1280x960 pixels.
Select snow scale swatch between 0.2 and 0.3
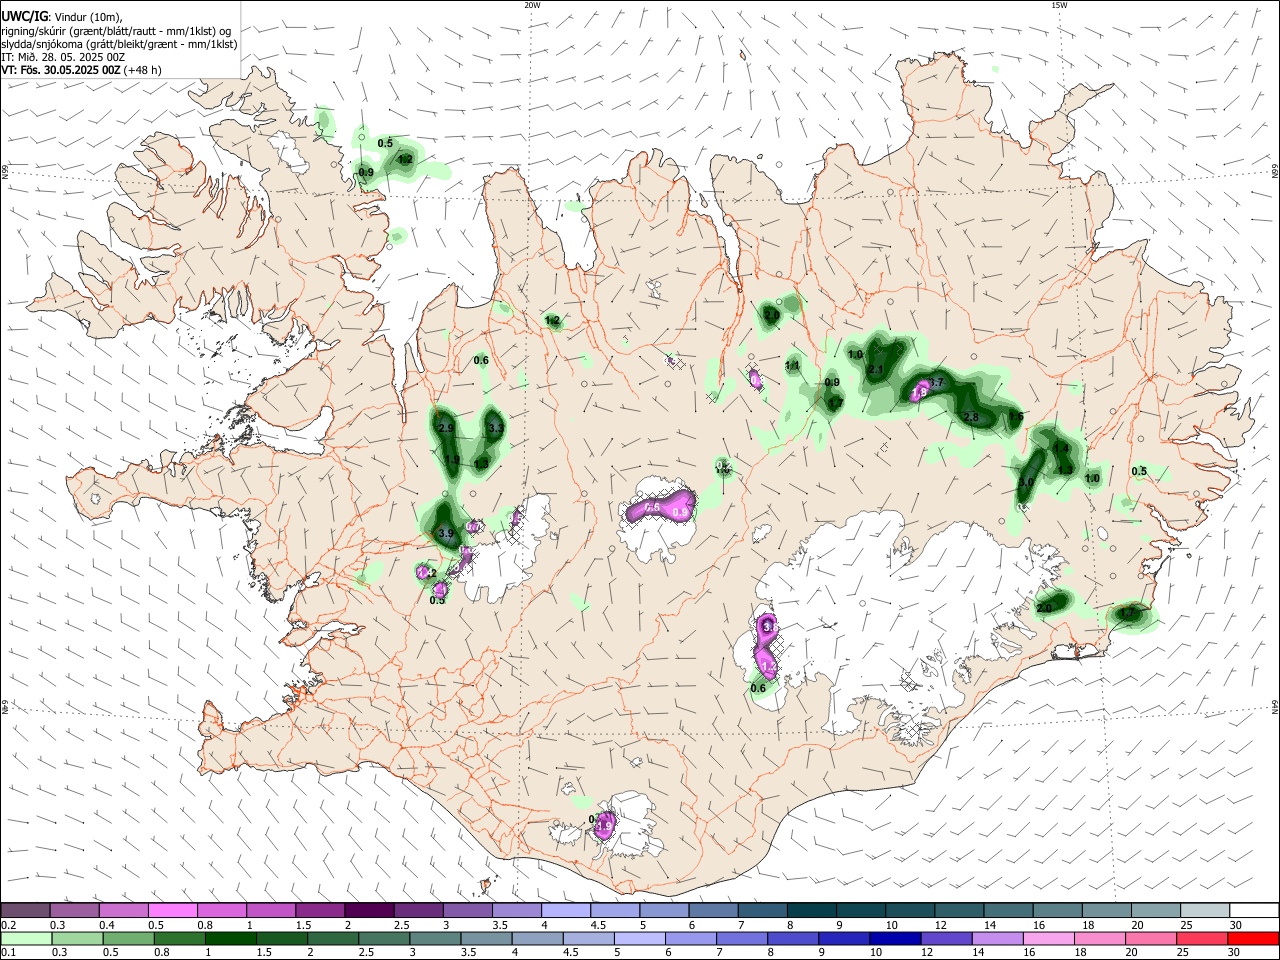[x=25, y=910]
